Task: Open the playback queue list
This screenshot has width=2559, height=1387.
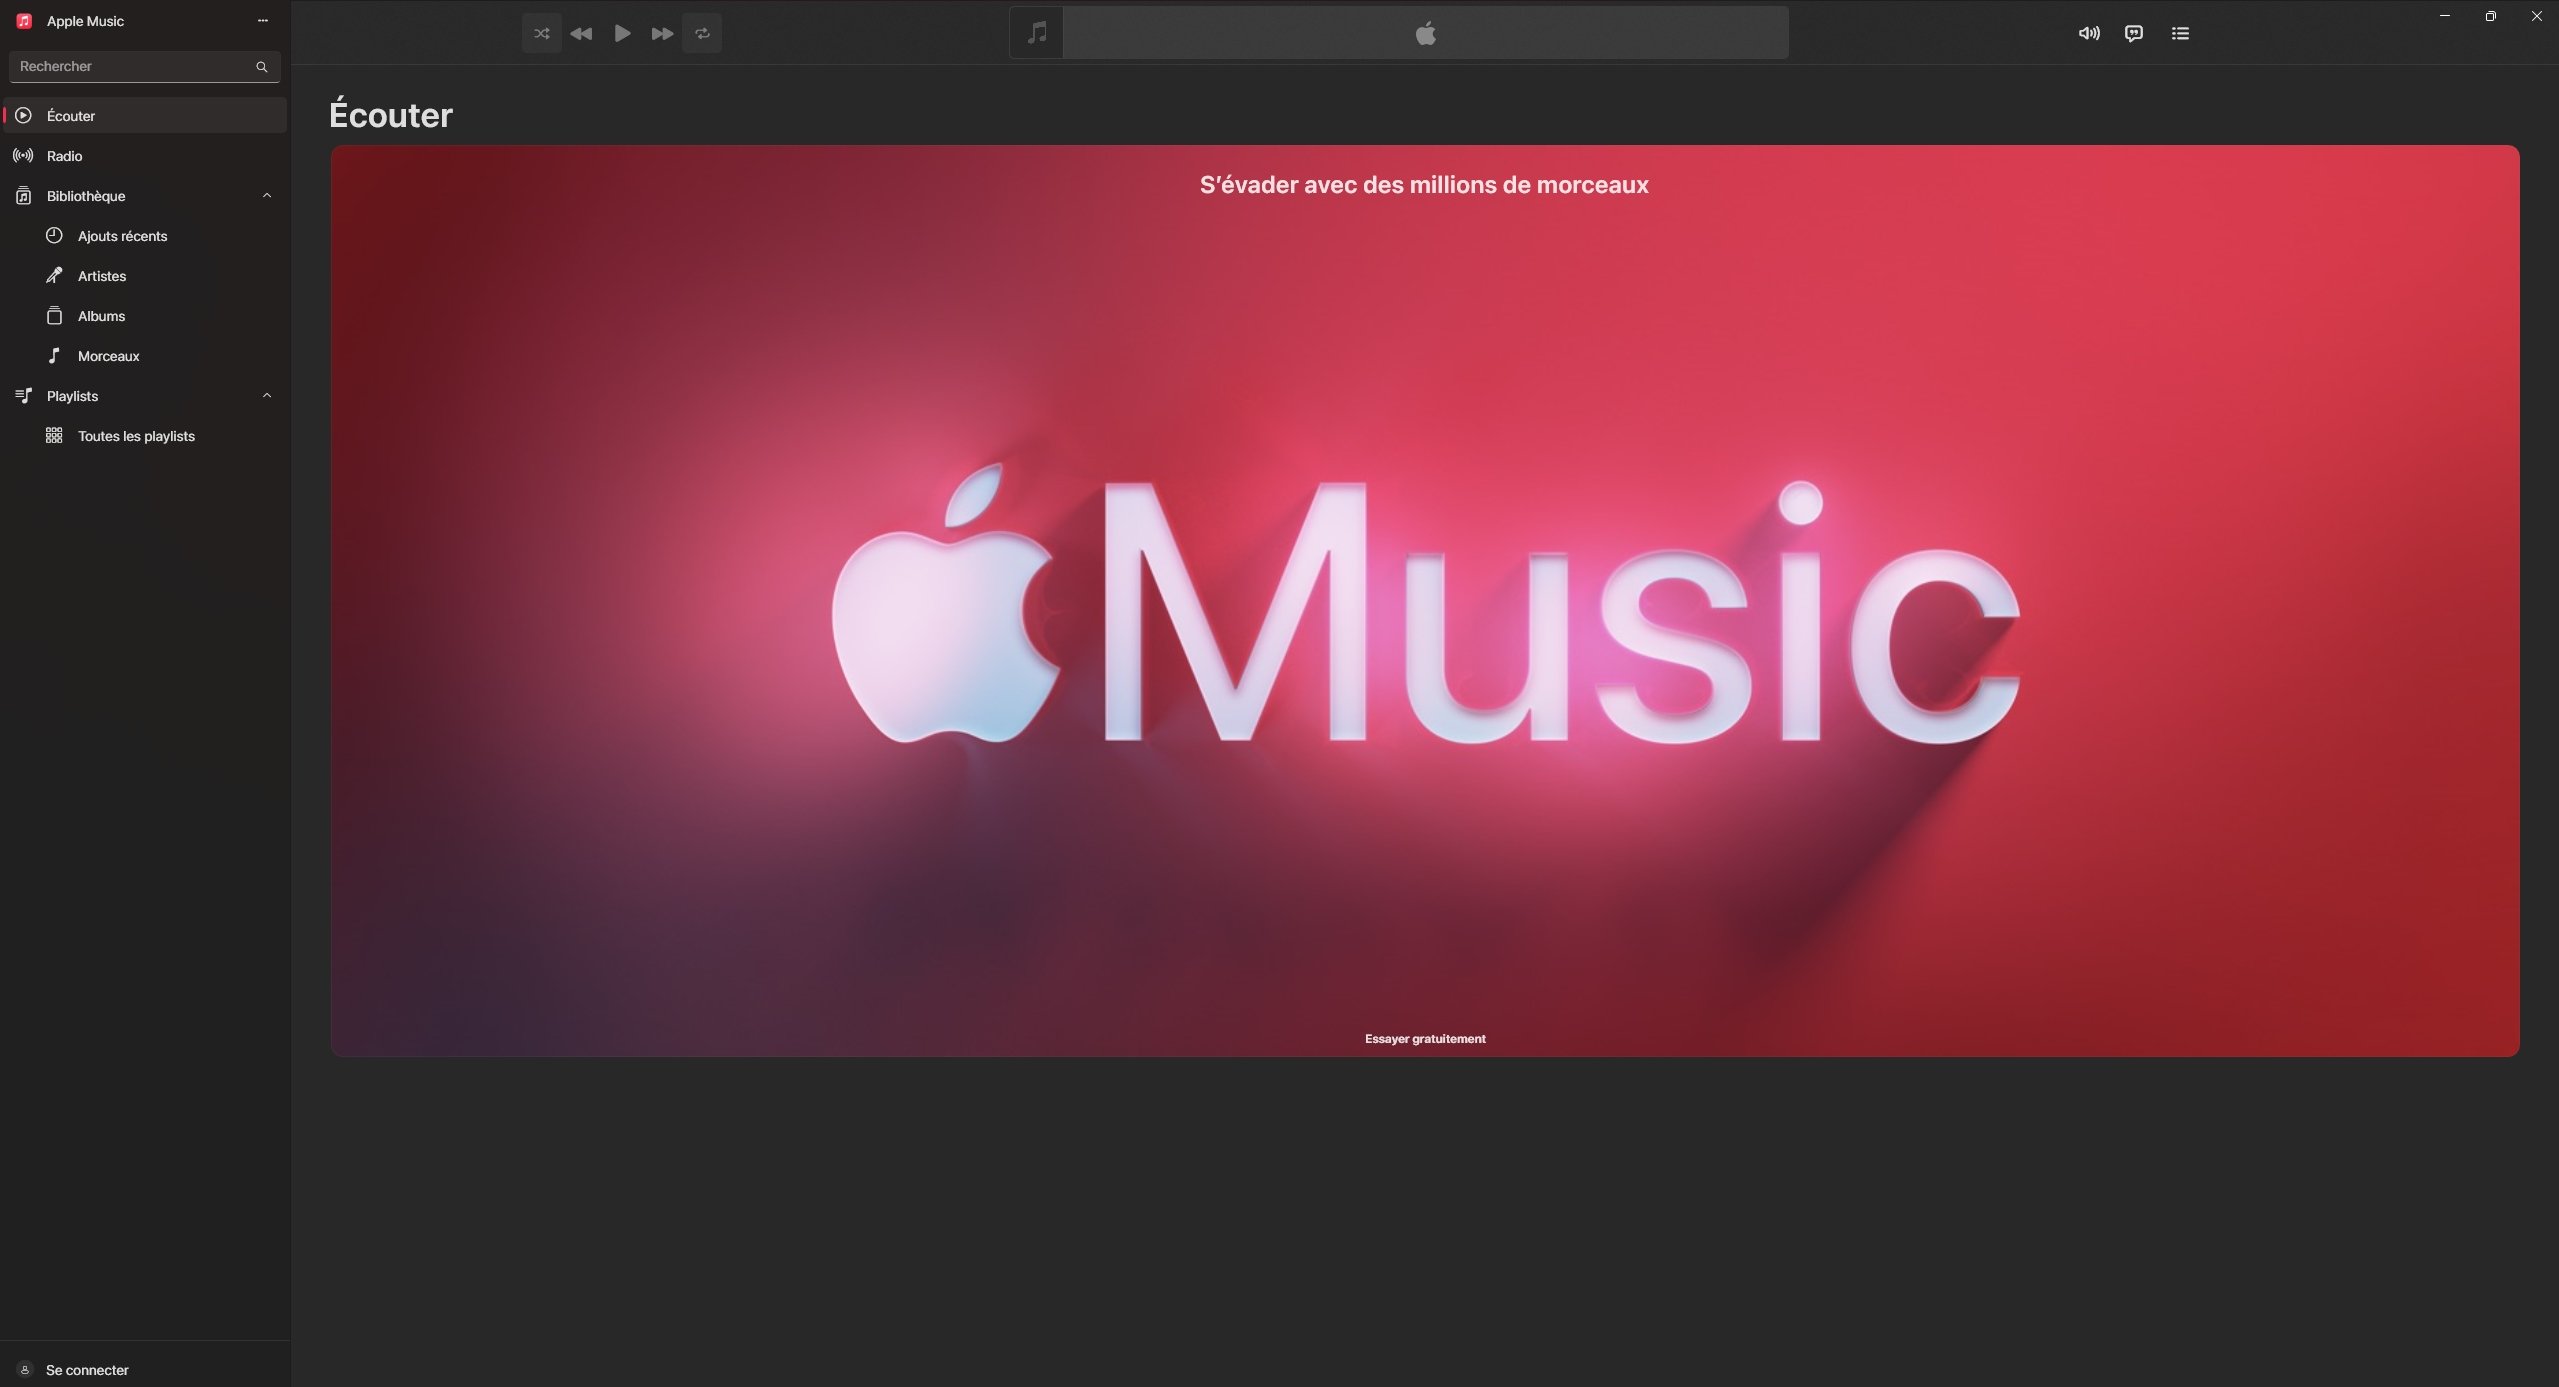Action: [2179, 32]
